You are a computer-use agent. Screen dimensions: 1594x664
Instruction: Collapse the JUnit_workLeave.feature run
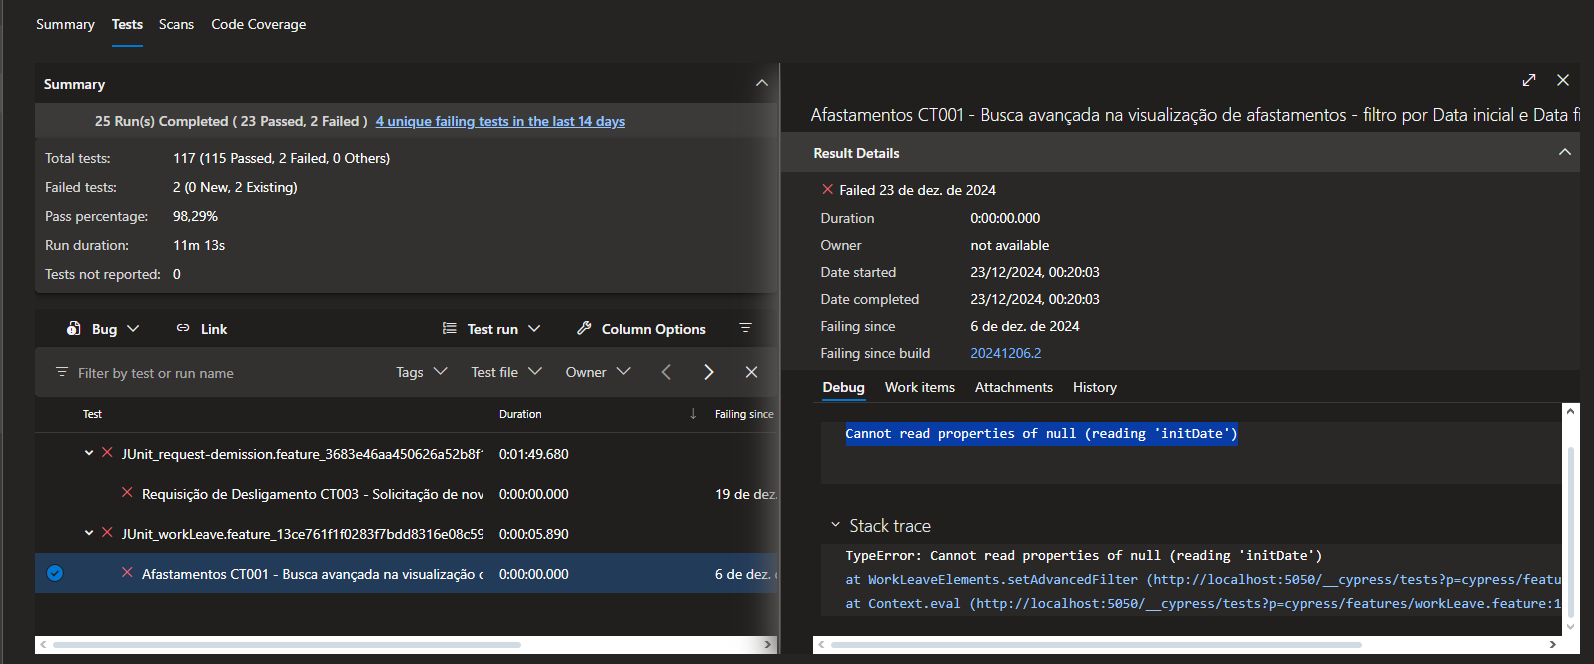tap(89, 533)
